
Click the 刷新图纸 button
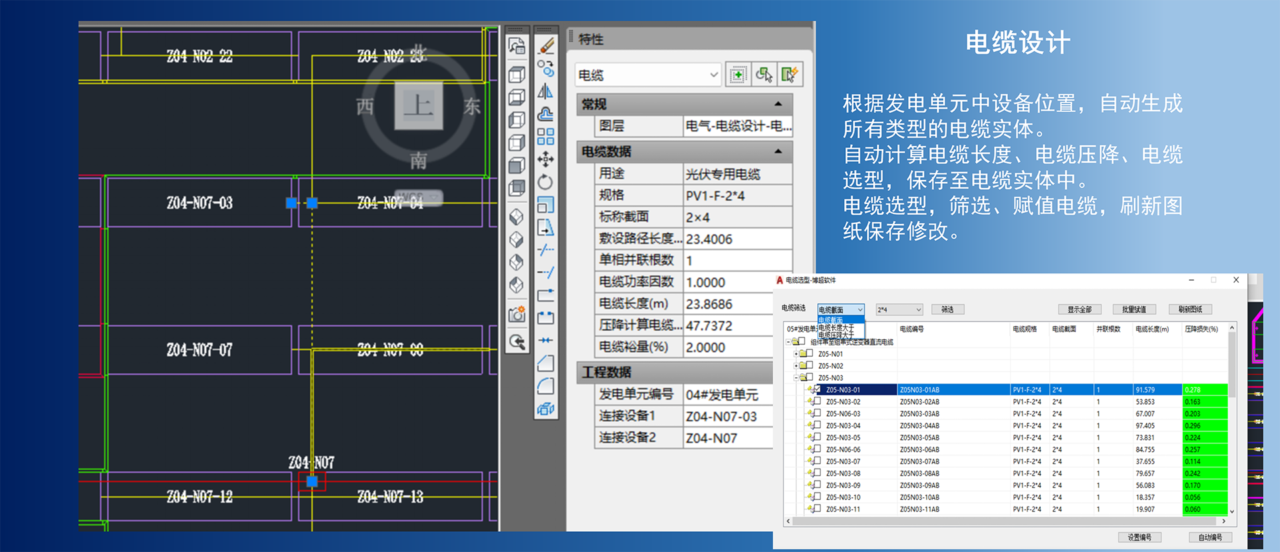[1190, 309]
